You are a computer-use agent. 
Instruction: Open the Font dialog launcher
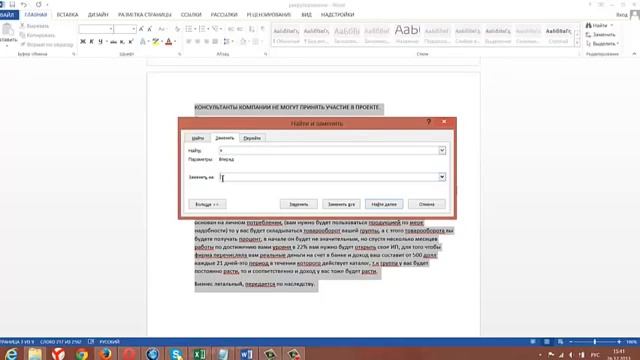(180, 54)
